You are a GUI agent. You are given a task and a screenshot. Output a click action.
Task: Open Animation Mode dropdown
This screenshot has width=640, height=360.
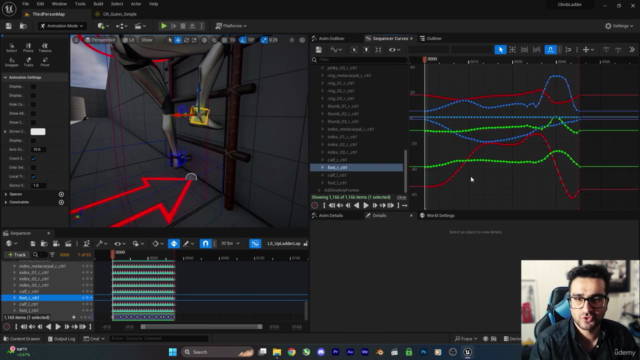coord(62,26)
